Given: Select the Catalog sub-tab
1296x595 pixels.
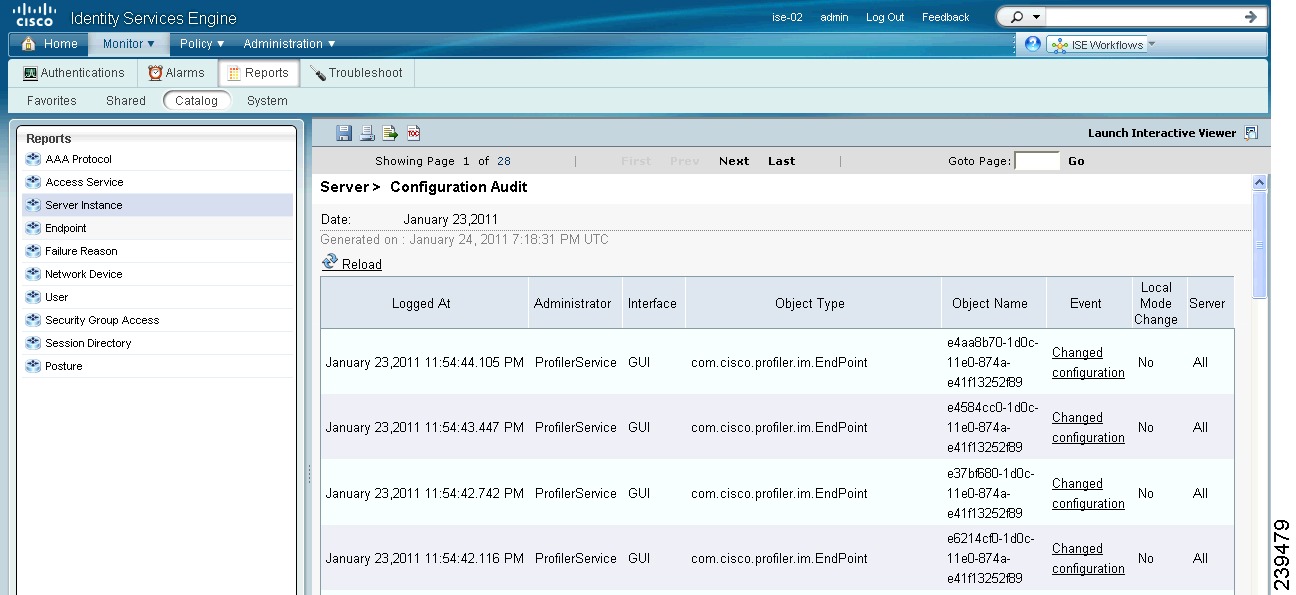Looking at the screenshot, I should (x=196, y=101).
